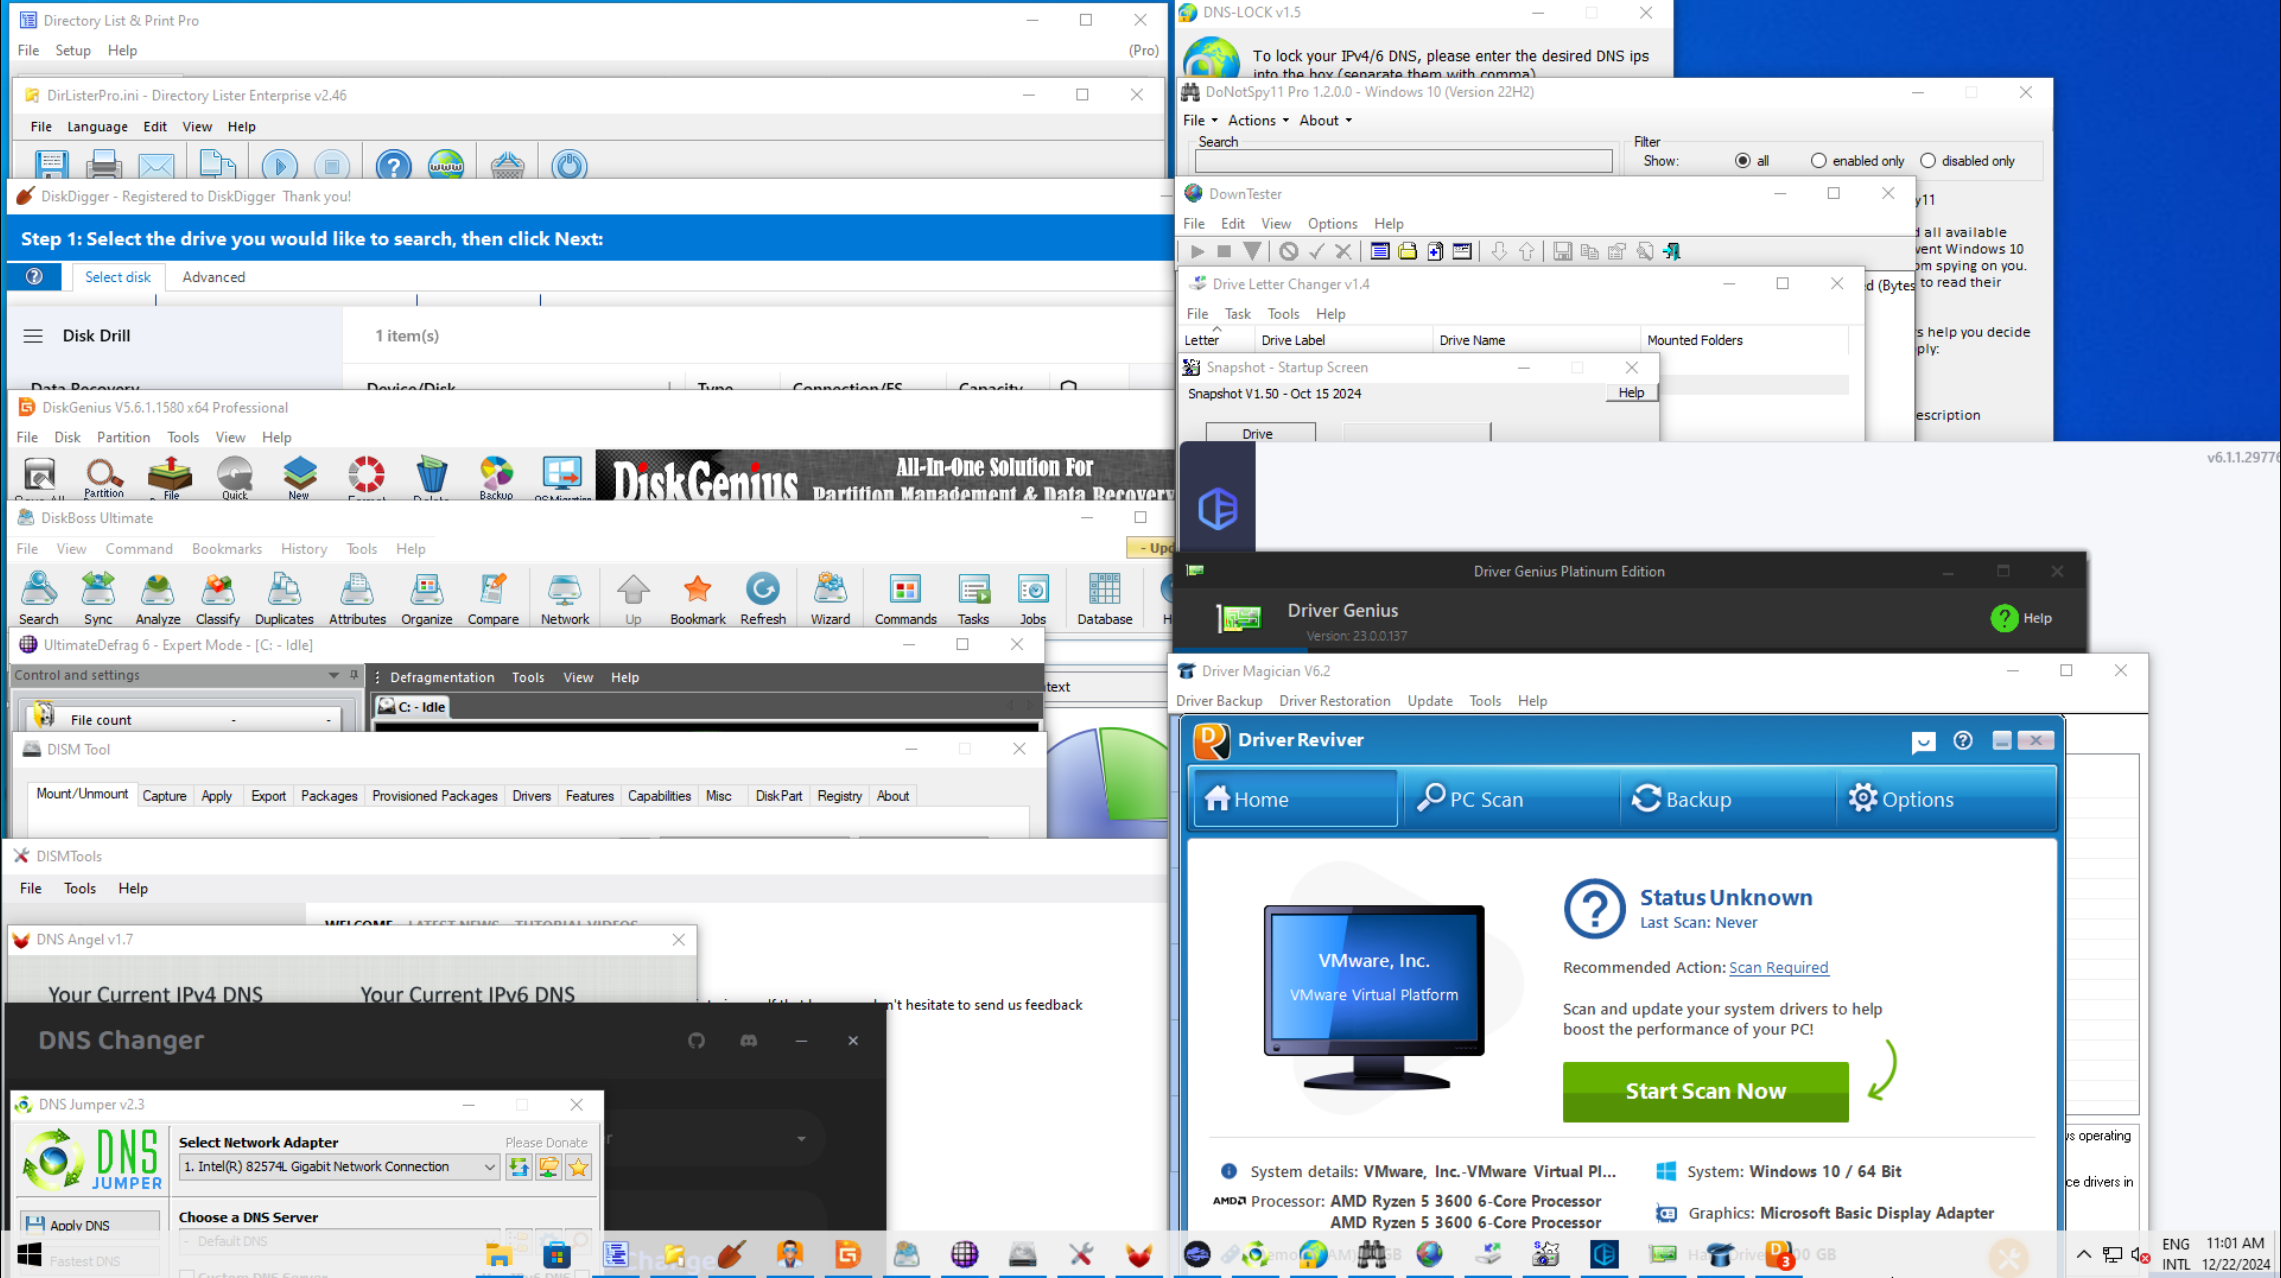This screenshot has height=1278, width=2281.
Task: Click the green Help icon in Driver Genius
Action: [x=2004, y=618]
